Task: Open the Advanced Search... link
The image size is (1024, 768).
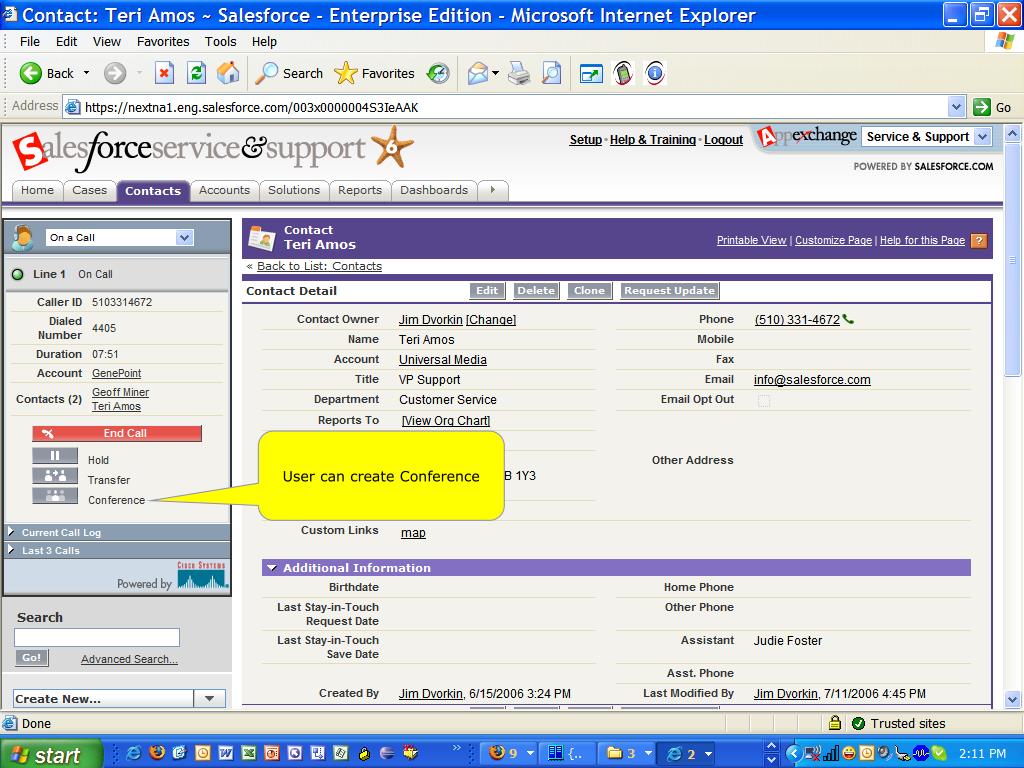Action: click(x=129, y=659)
